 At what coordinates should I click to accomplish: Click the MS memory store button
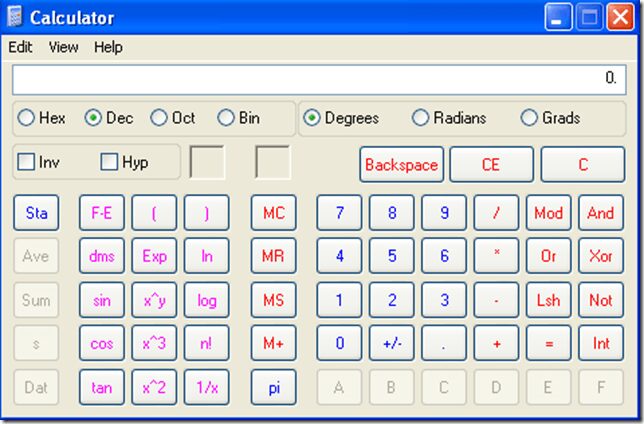click(x=273, y=300)
